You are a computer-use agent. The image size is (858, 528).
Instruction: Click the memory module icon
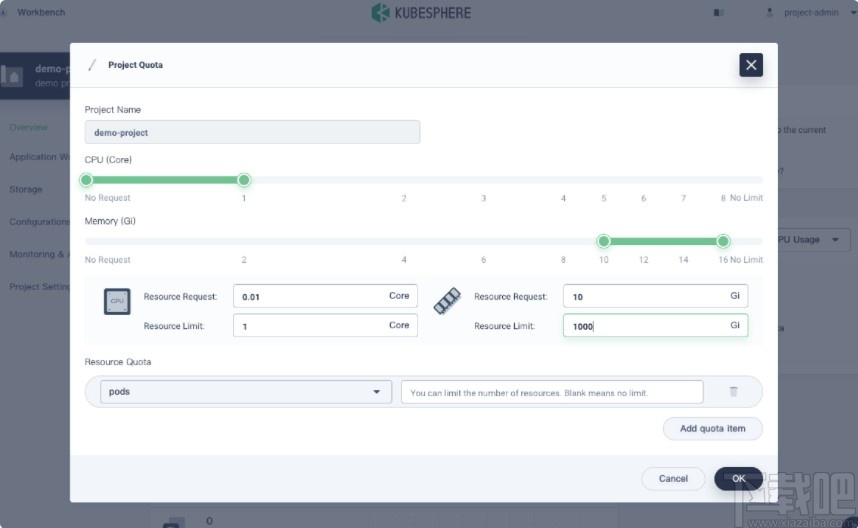(x=447, y=301)
